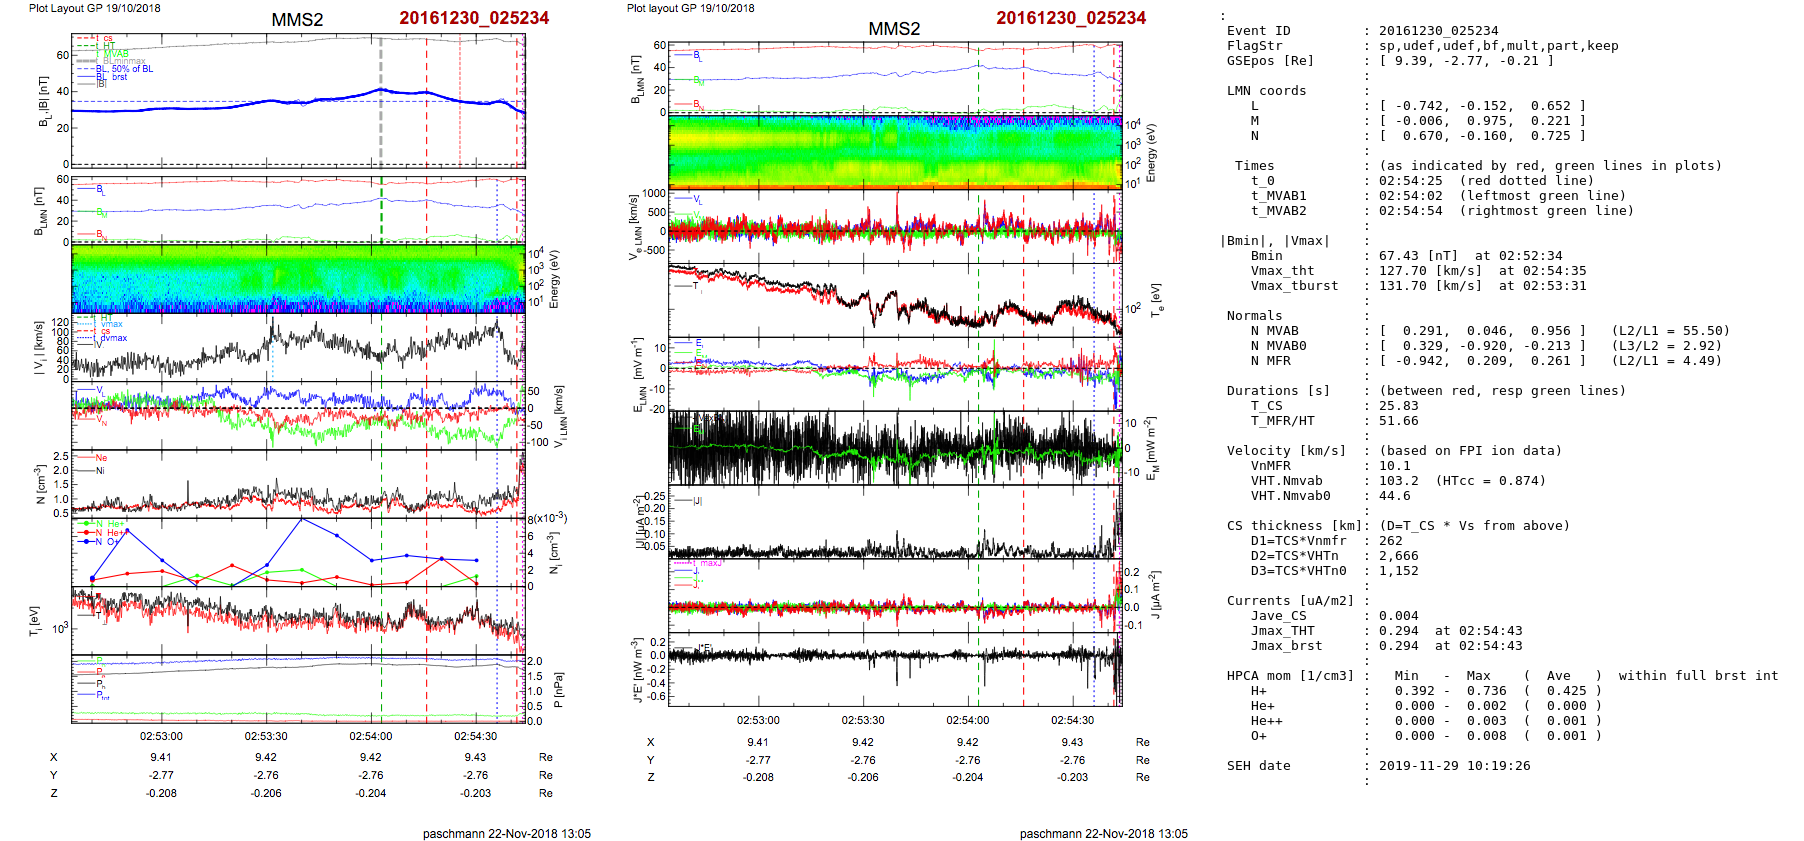Click the paschmann footer under the left plot
This screenshot has width=1804, height=841.
pyautogui.click(x=506, y=833)
